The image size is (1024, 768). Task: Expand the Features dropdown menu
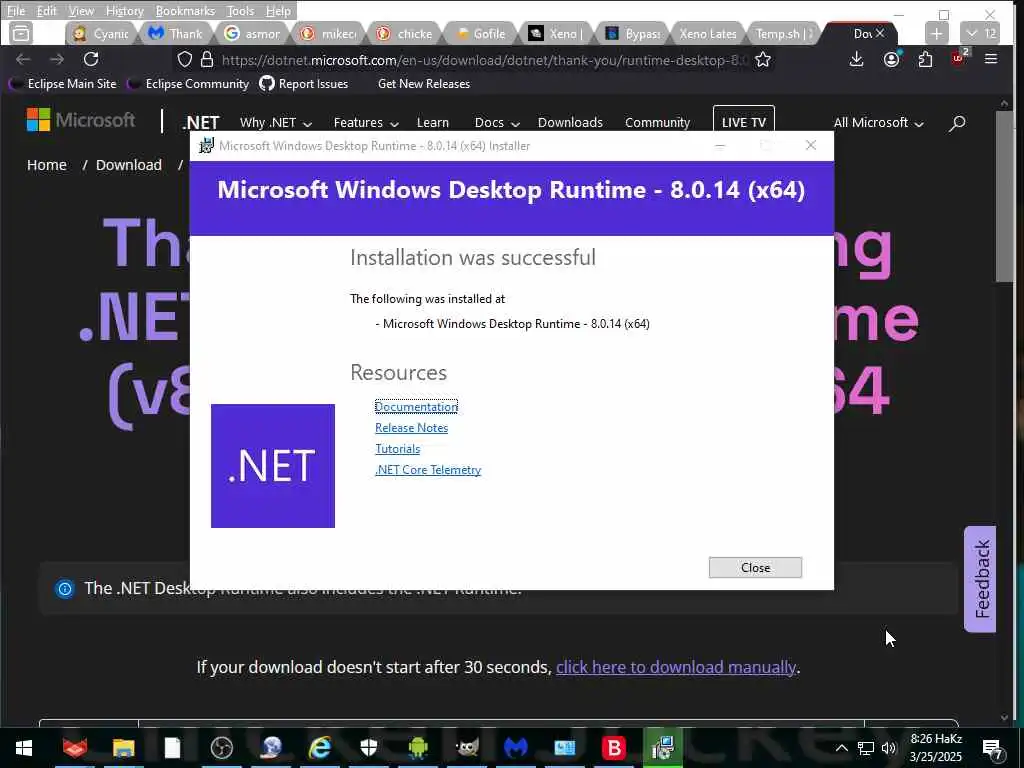tap(366, 123)
